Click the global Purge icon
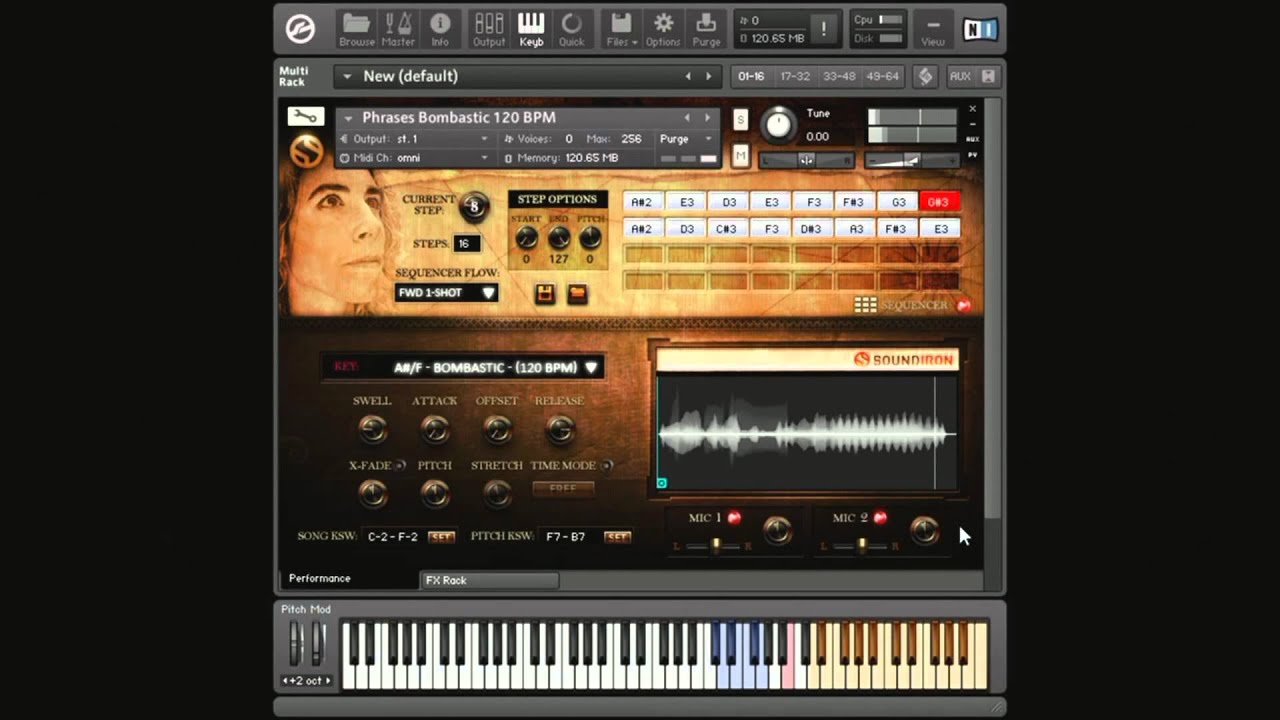The height and width of the screenshot is (720, 1280). tap(706, 29)
